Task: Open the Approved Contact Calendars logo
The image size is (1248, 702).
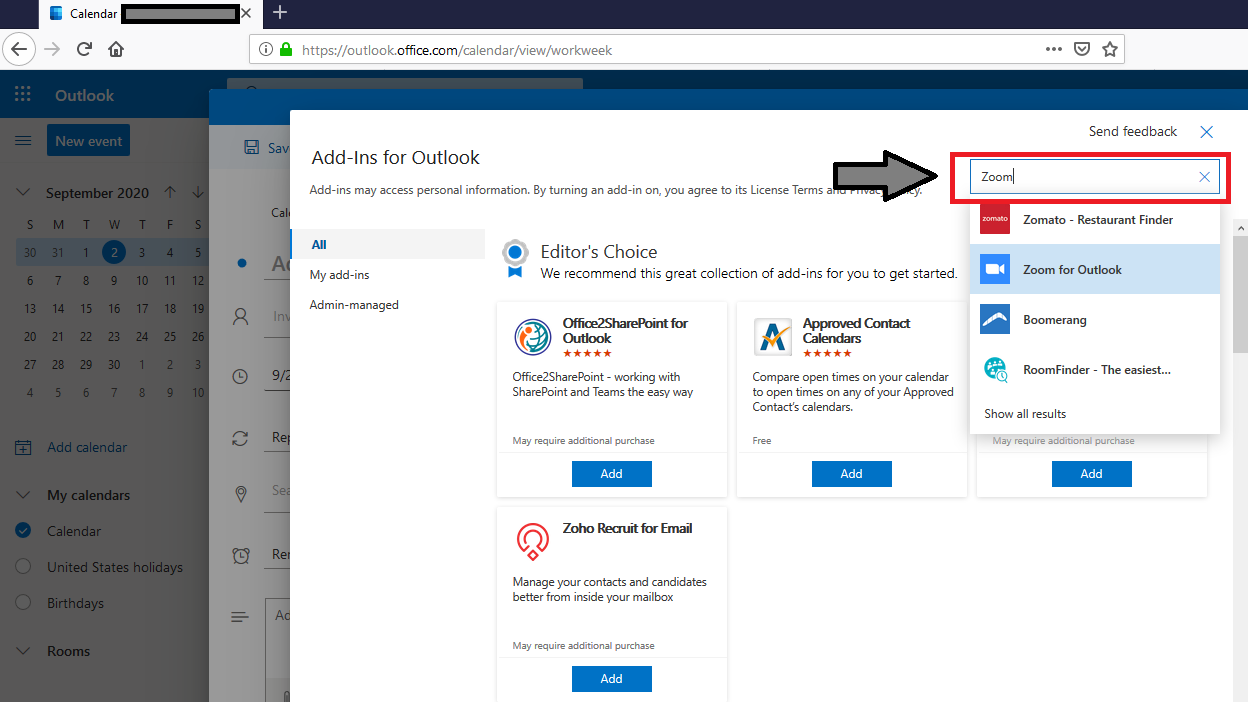Action: tap(773, 338)
